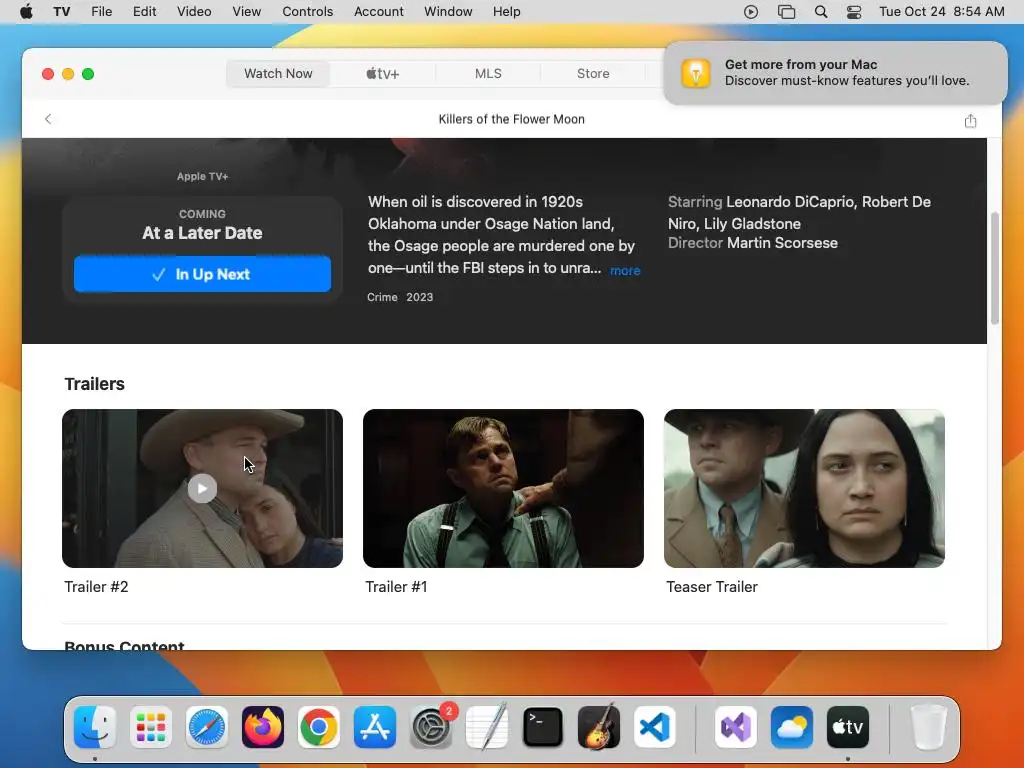The height and width of the screenshot is (768, 1024).
Task: Open Control Center in the menu bar
Action: (854, 12)
